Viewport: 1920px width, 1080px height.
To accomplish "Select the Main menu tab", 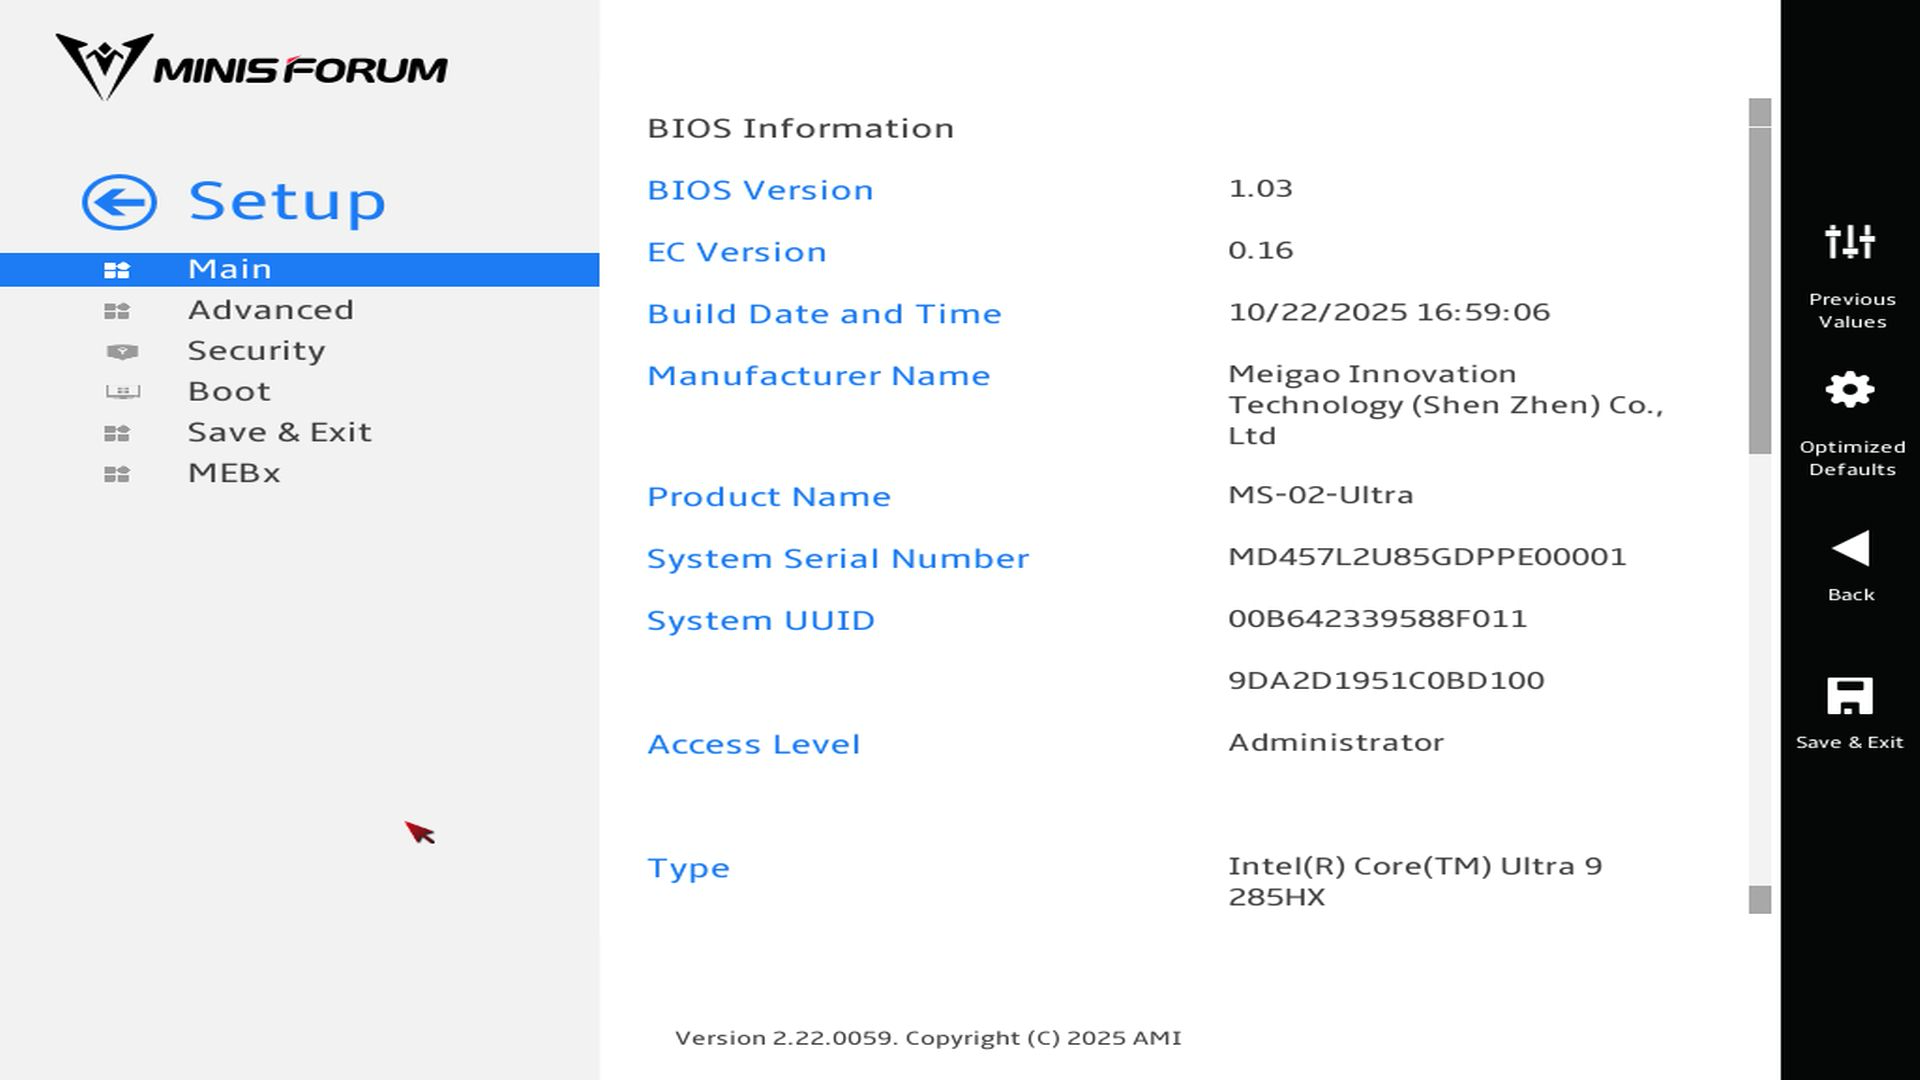I will [230, 269].
